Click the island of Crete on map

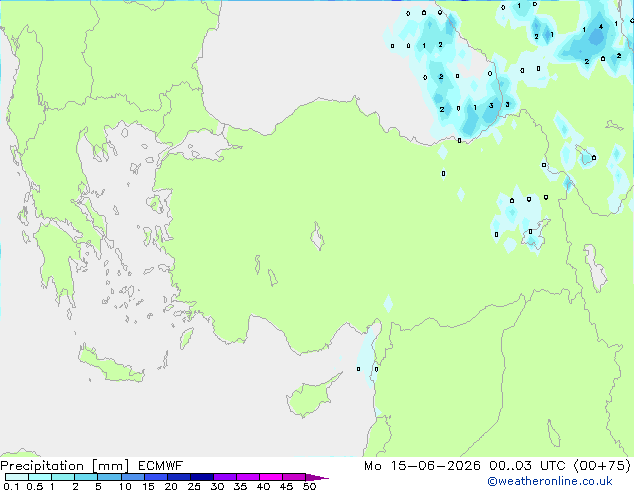[109, 365]
